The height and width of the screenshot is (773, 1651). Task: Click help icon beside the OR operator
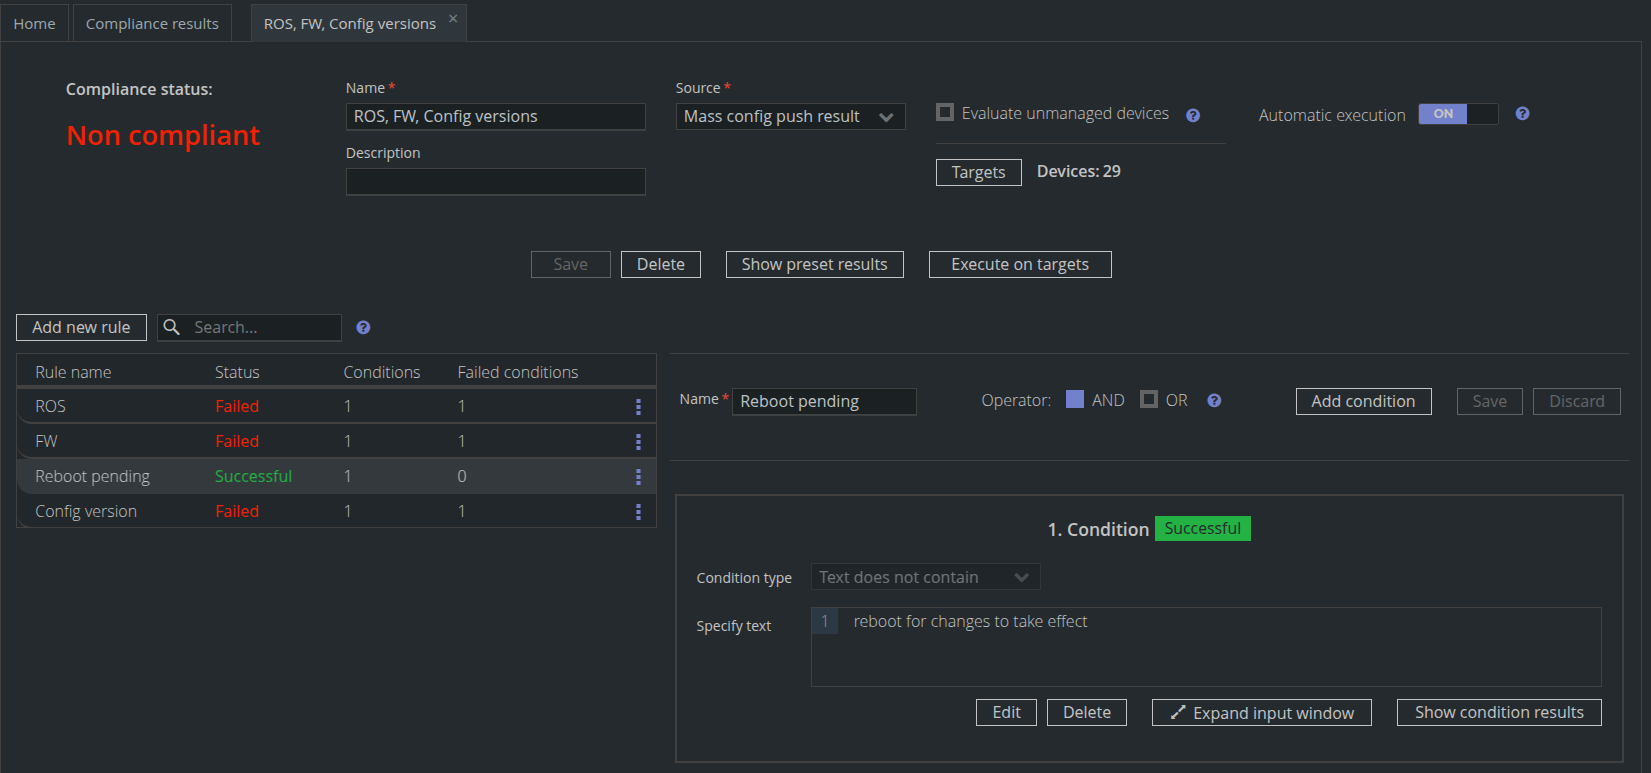(x=1214, y=401)
